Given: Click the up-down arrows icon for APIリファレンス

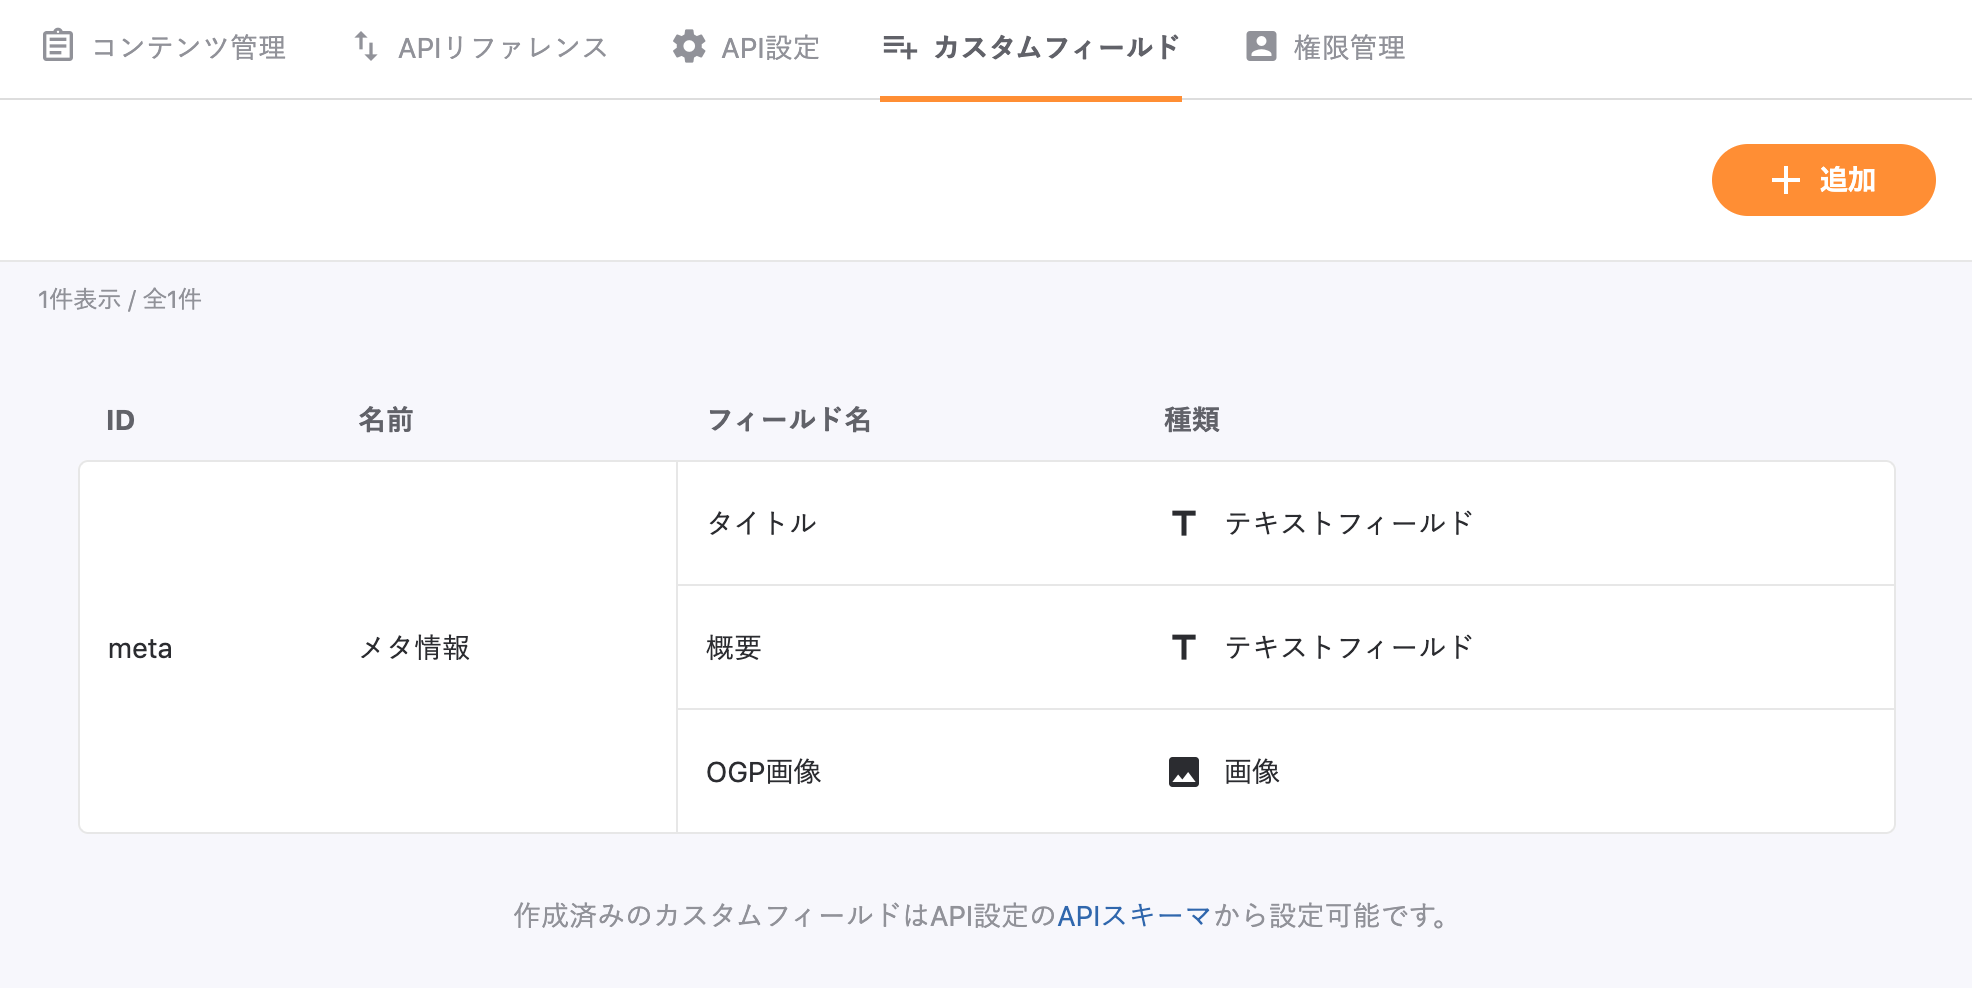Looking at the screenshot, I should click(366, 46).
